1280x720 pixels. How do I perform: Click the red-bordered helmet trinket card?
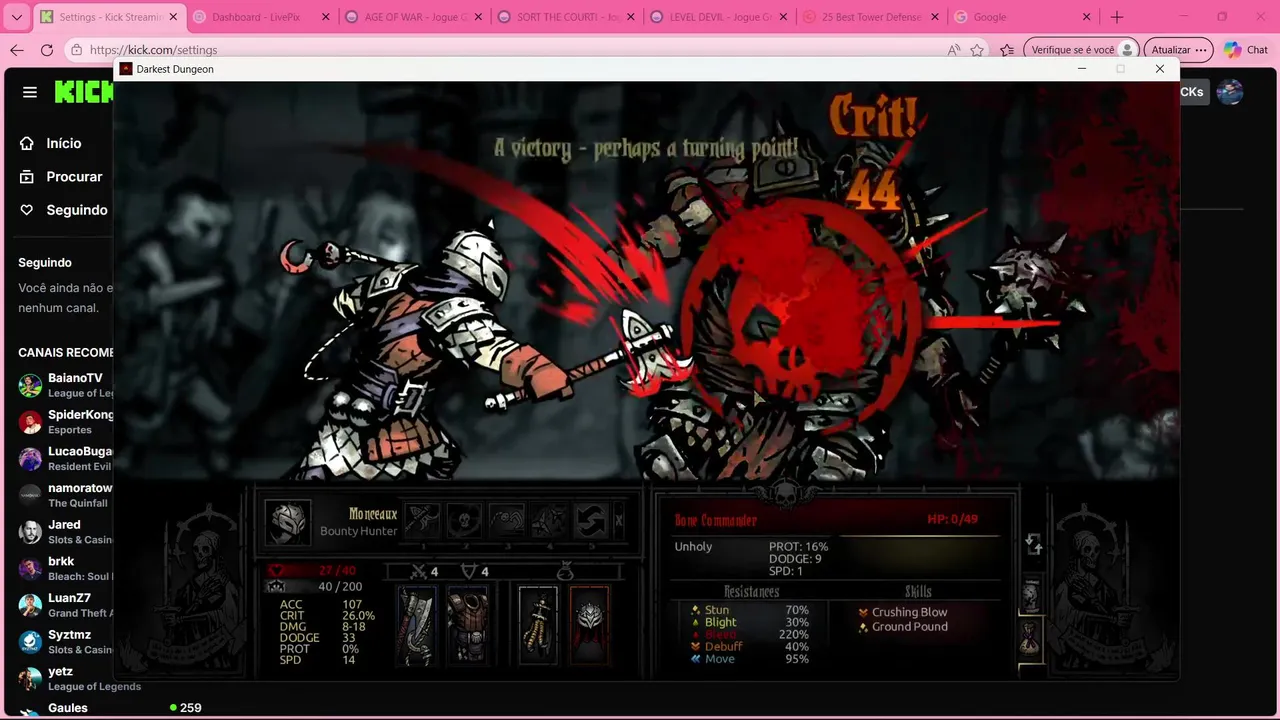tap(590, 624)
